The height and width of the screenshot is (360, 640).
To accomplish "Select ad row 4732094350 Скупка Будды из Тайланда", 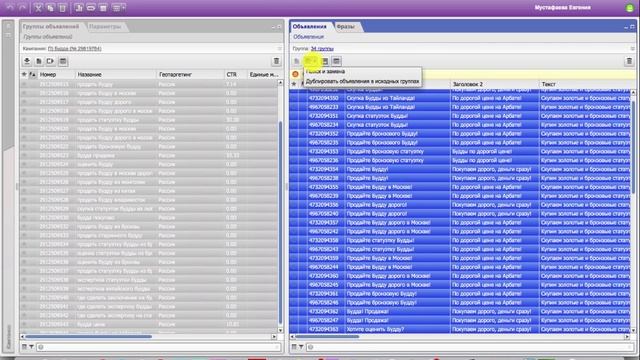I will tap(460, 98).
